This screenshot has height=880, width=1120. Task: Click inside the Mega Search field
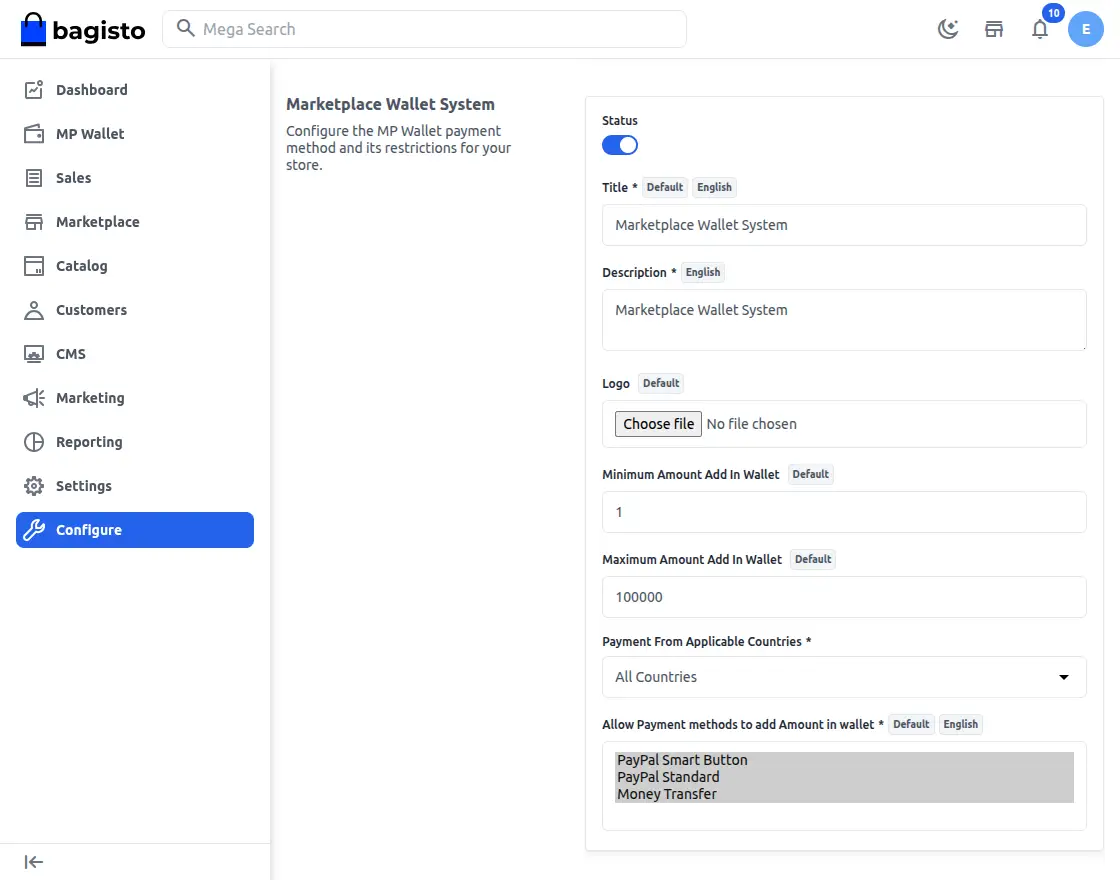pyautogui.click(x=424, y=29)
